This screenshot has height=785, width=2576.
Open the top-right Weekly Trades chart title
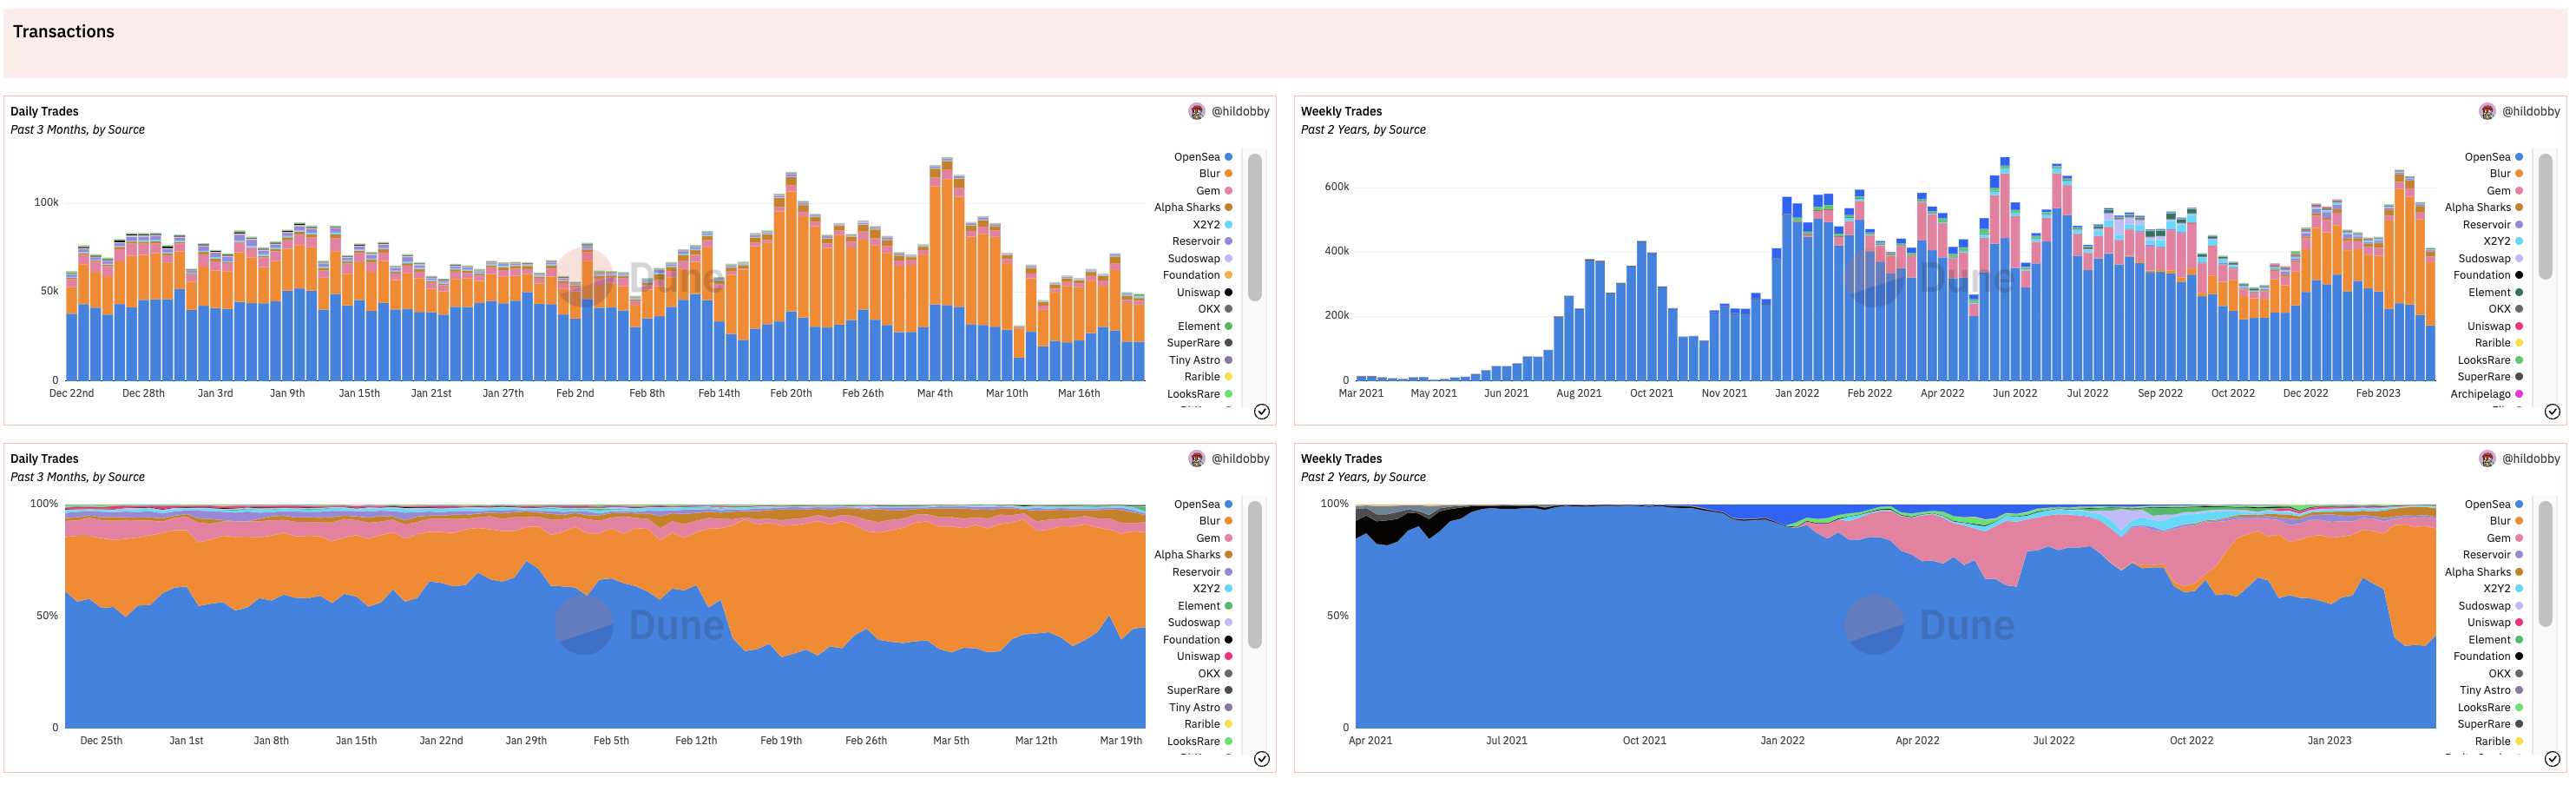click(1340, 111)
